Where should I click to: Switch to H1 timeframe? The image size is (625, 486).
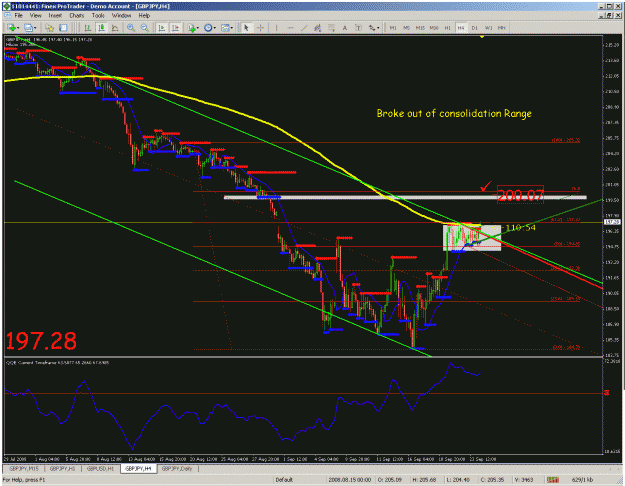pos(448,28)
